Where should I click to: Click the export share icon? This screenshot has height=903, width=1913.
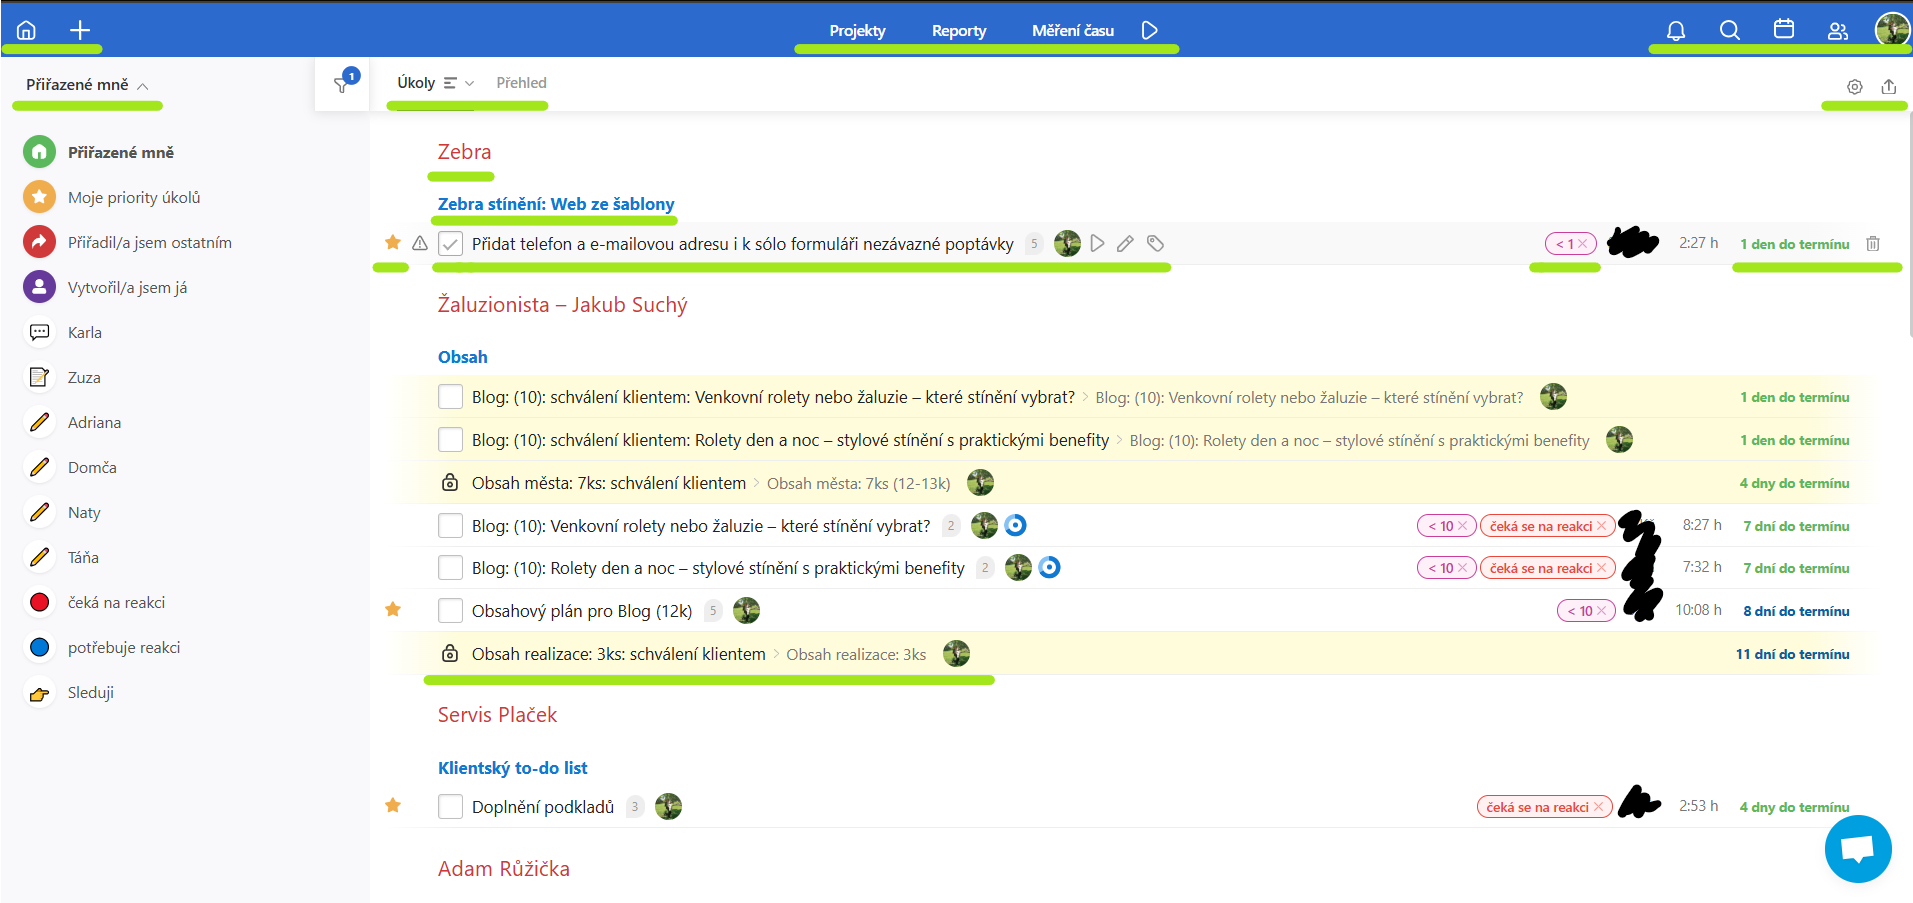1889,87
